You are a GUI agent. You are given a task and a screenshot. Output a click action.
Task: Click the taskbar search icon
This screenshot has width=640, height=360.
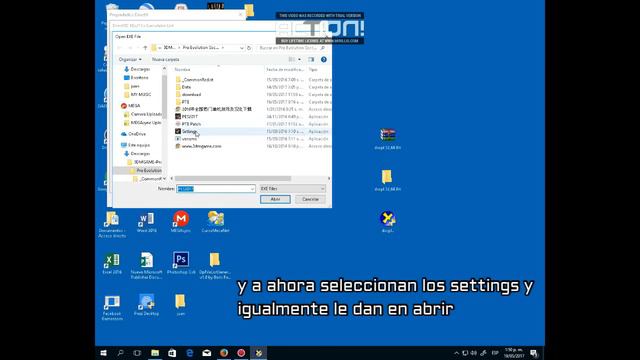point(120,353)
